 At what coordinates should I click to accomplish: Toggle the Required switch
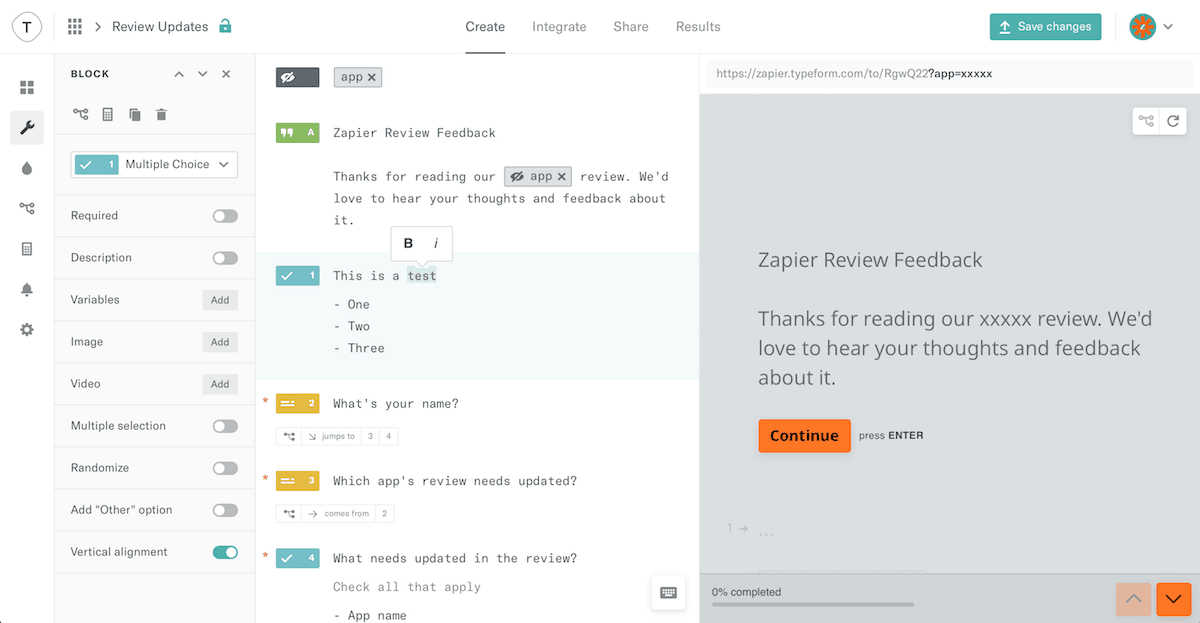[225, 216]
